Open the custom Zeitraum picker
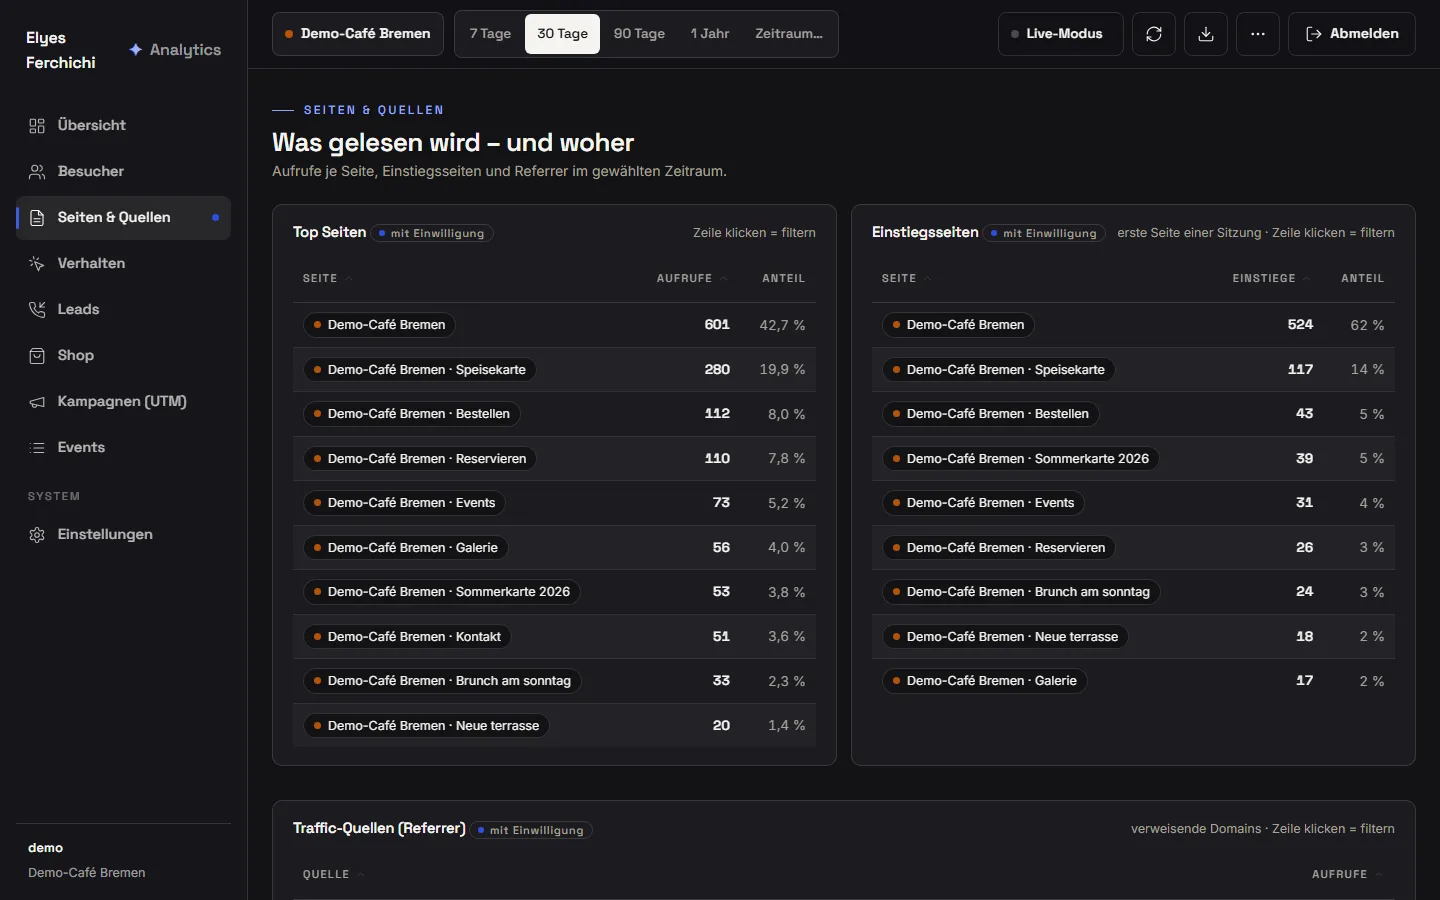 click(789, 34)
